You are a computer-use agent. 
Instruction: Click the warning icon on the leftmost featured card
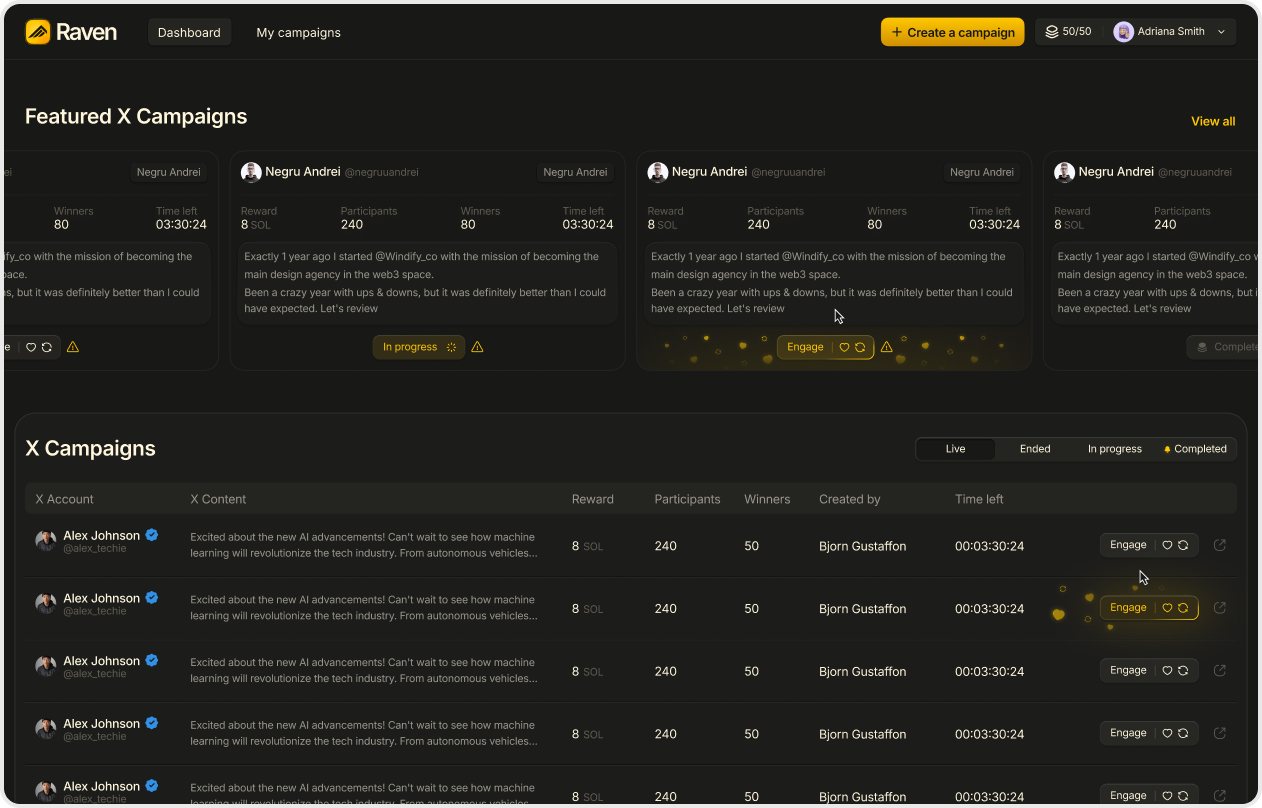pos(73,347)
